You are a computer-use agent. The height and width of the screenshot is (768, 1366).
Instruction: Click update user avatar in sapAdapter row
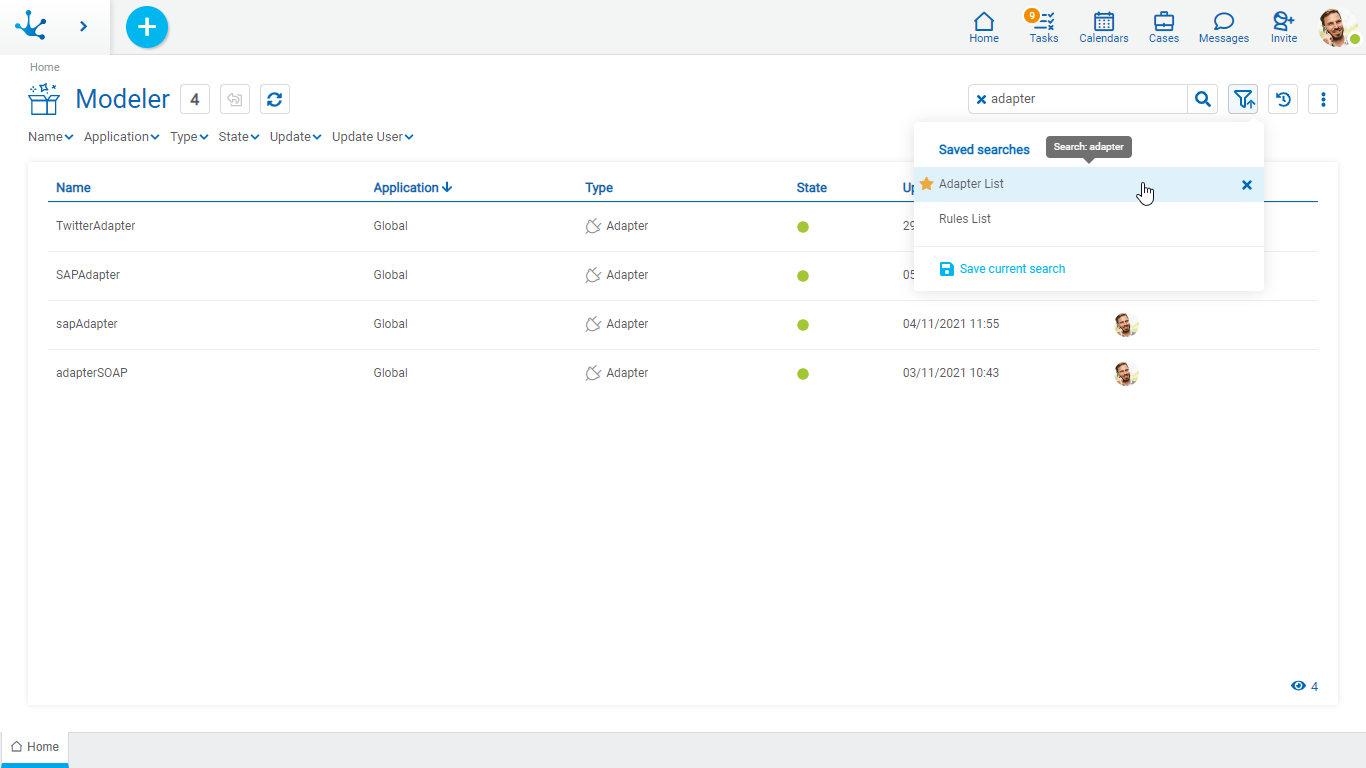(x=1127, y=324)
